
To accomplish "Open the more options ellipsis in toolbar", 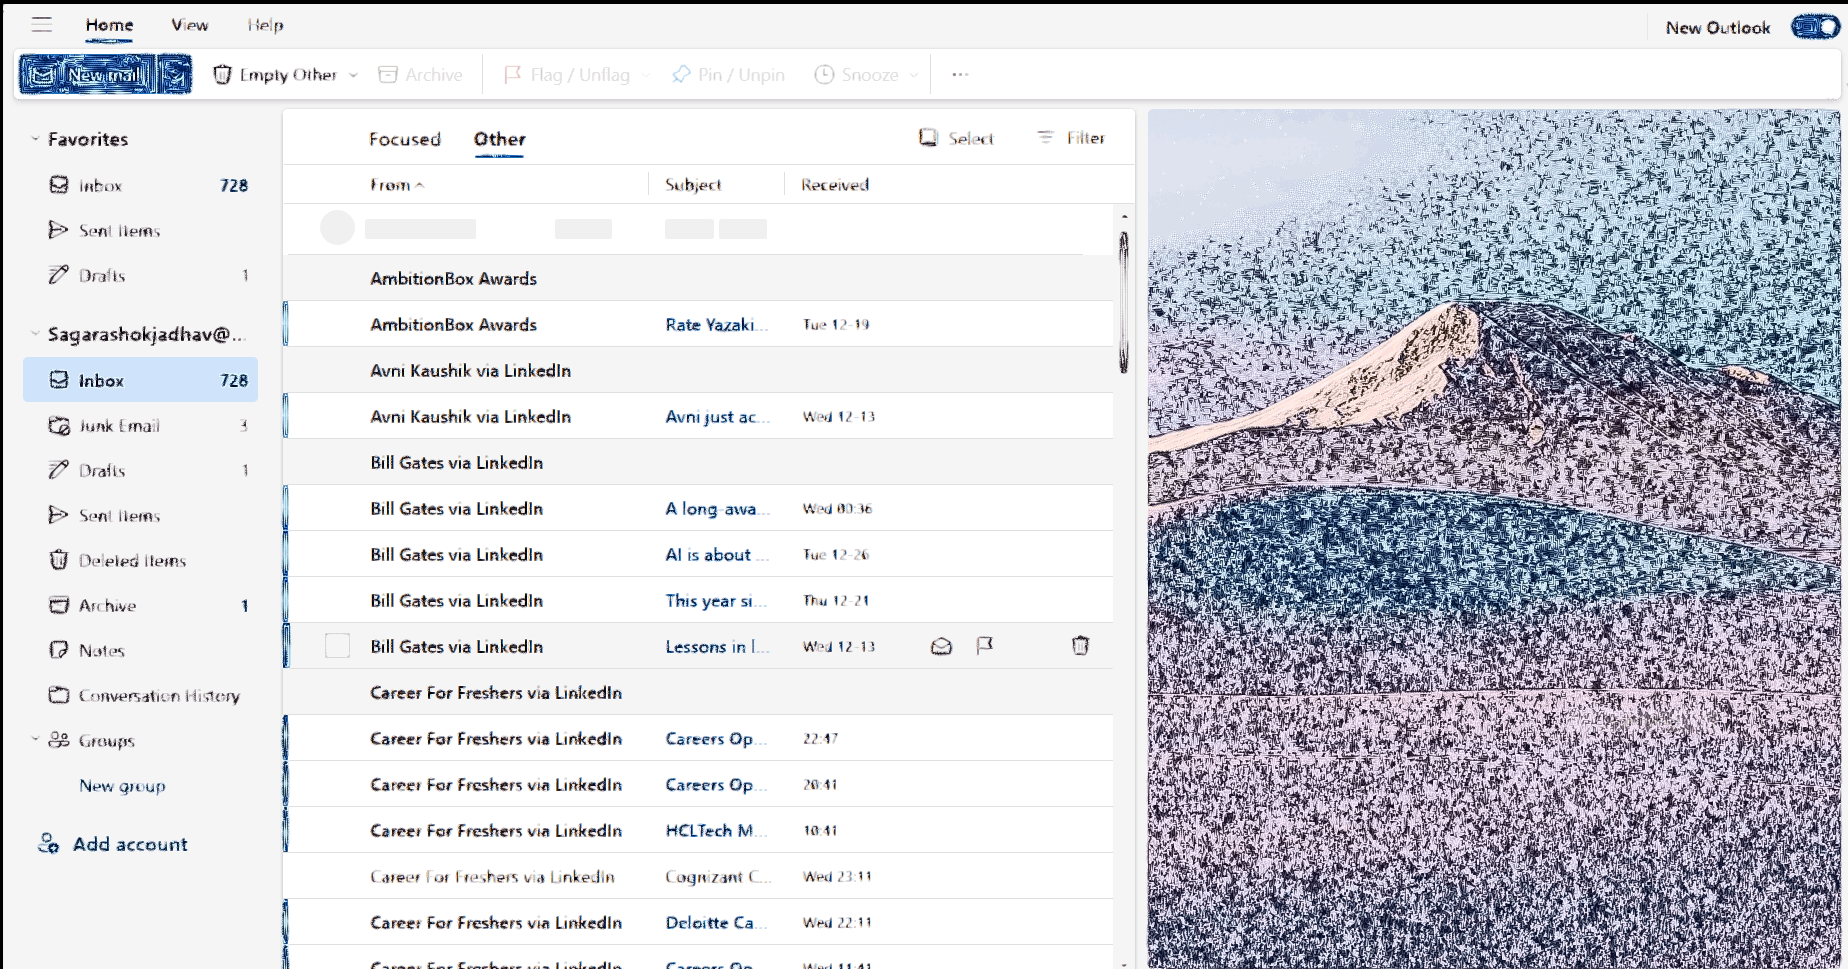I will pos(960,75).
